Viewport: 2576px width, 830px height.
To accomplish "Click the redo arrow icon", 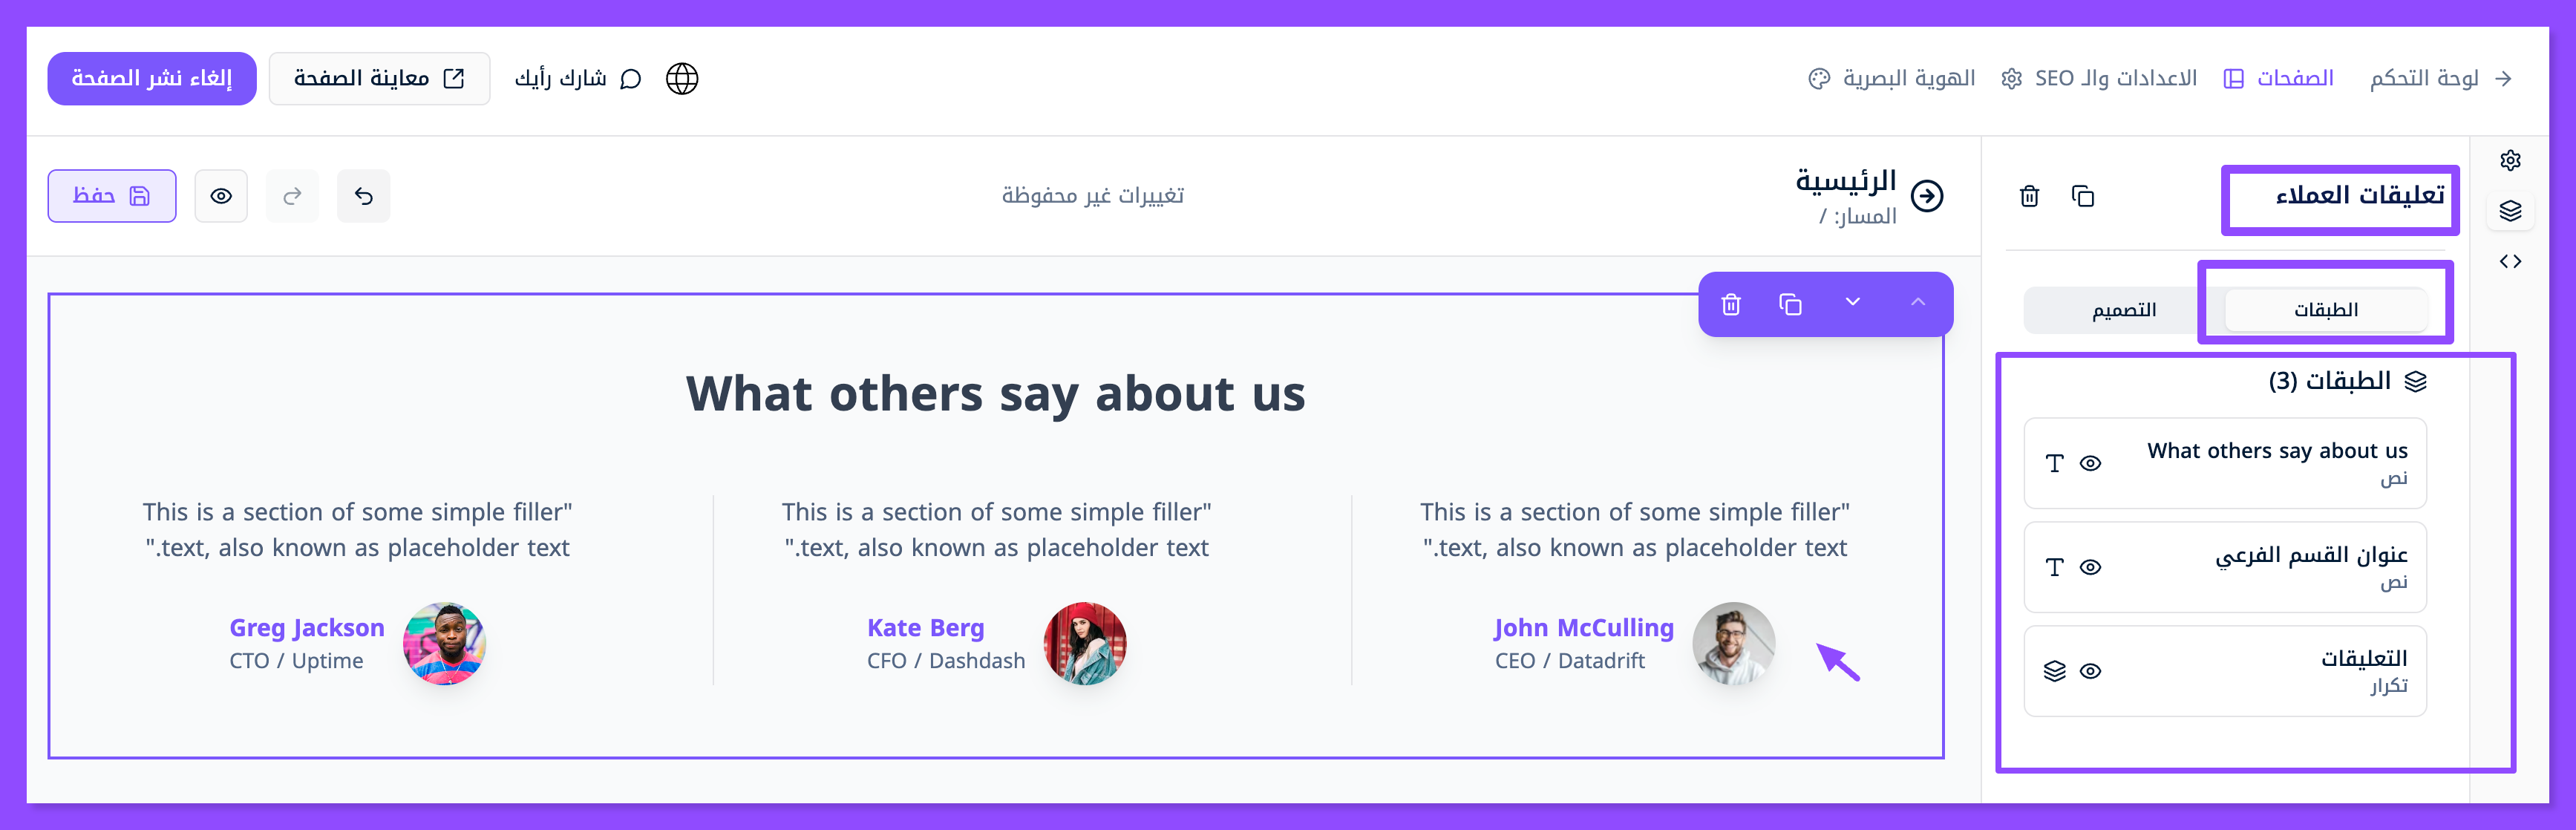I will [x=292, y=196].
